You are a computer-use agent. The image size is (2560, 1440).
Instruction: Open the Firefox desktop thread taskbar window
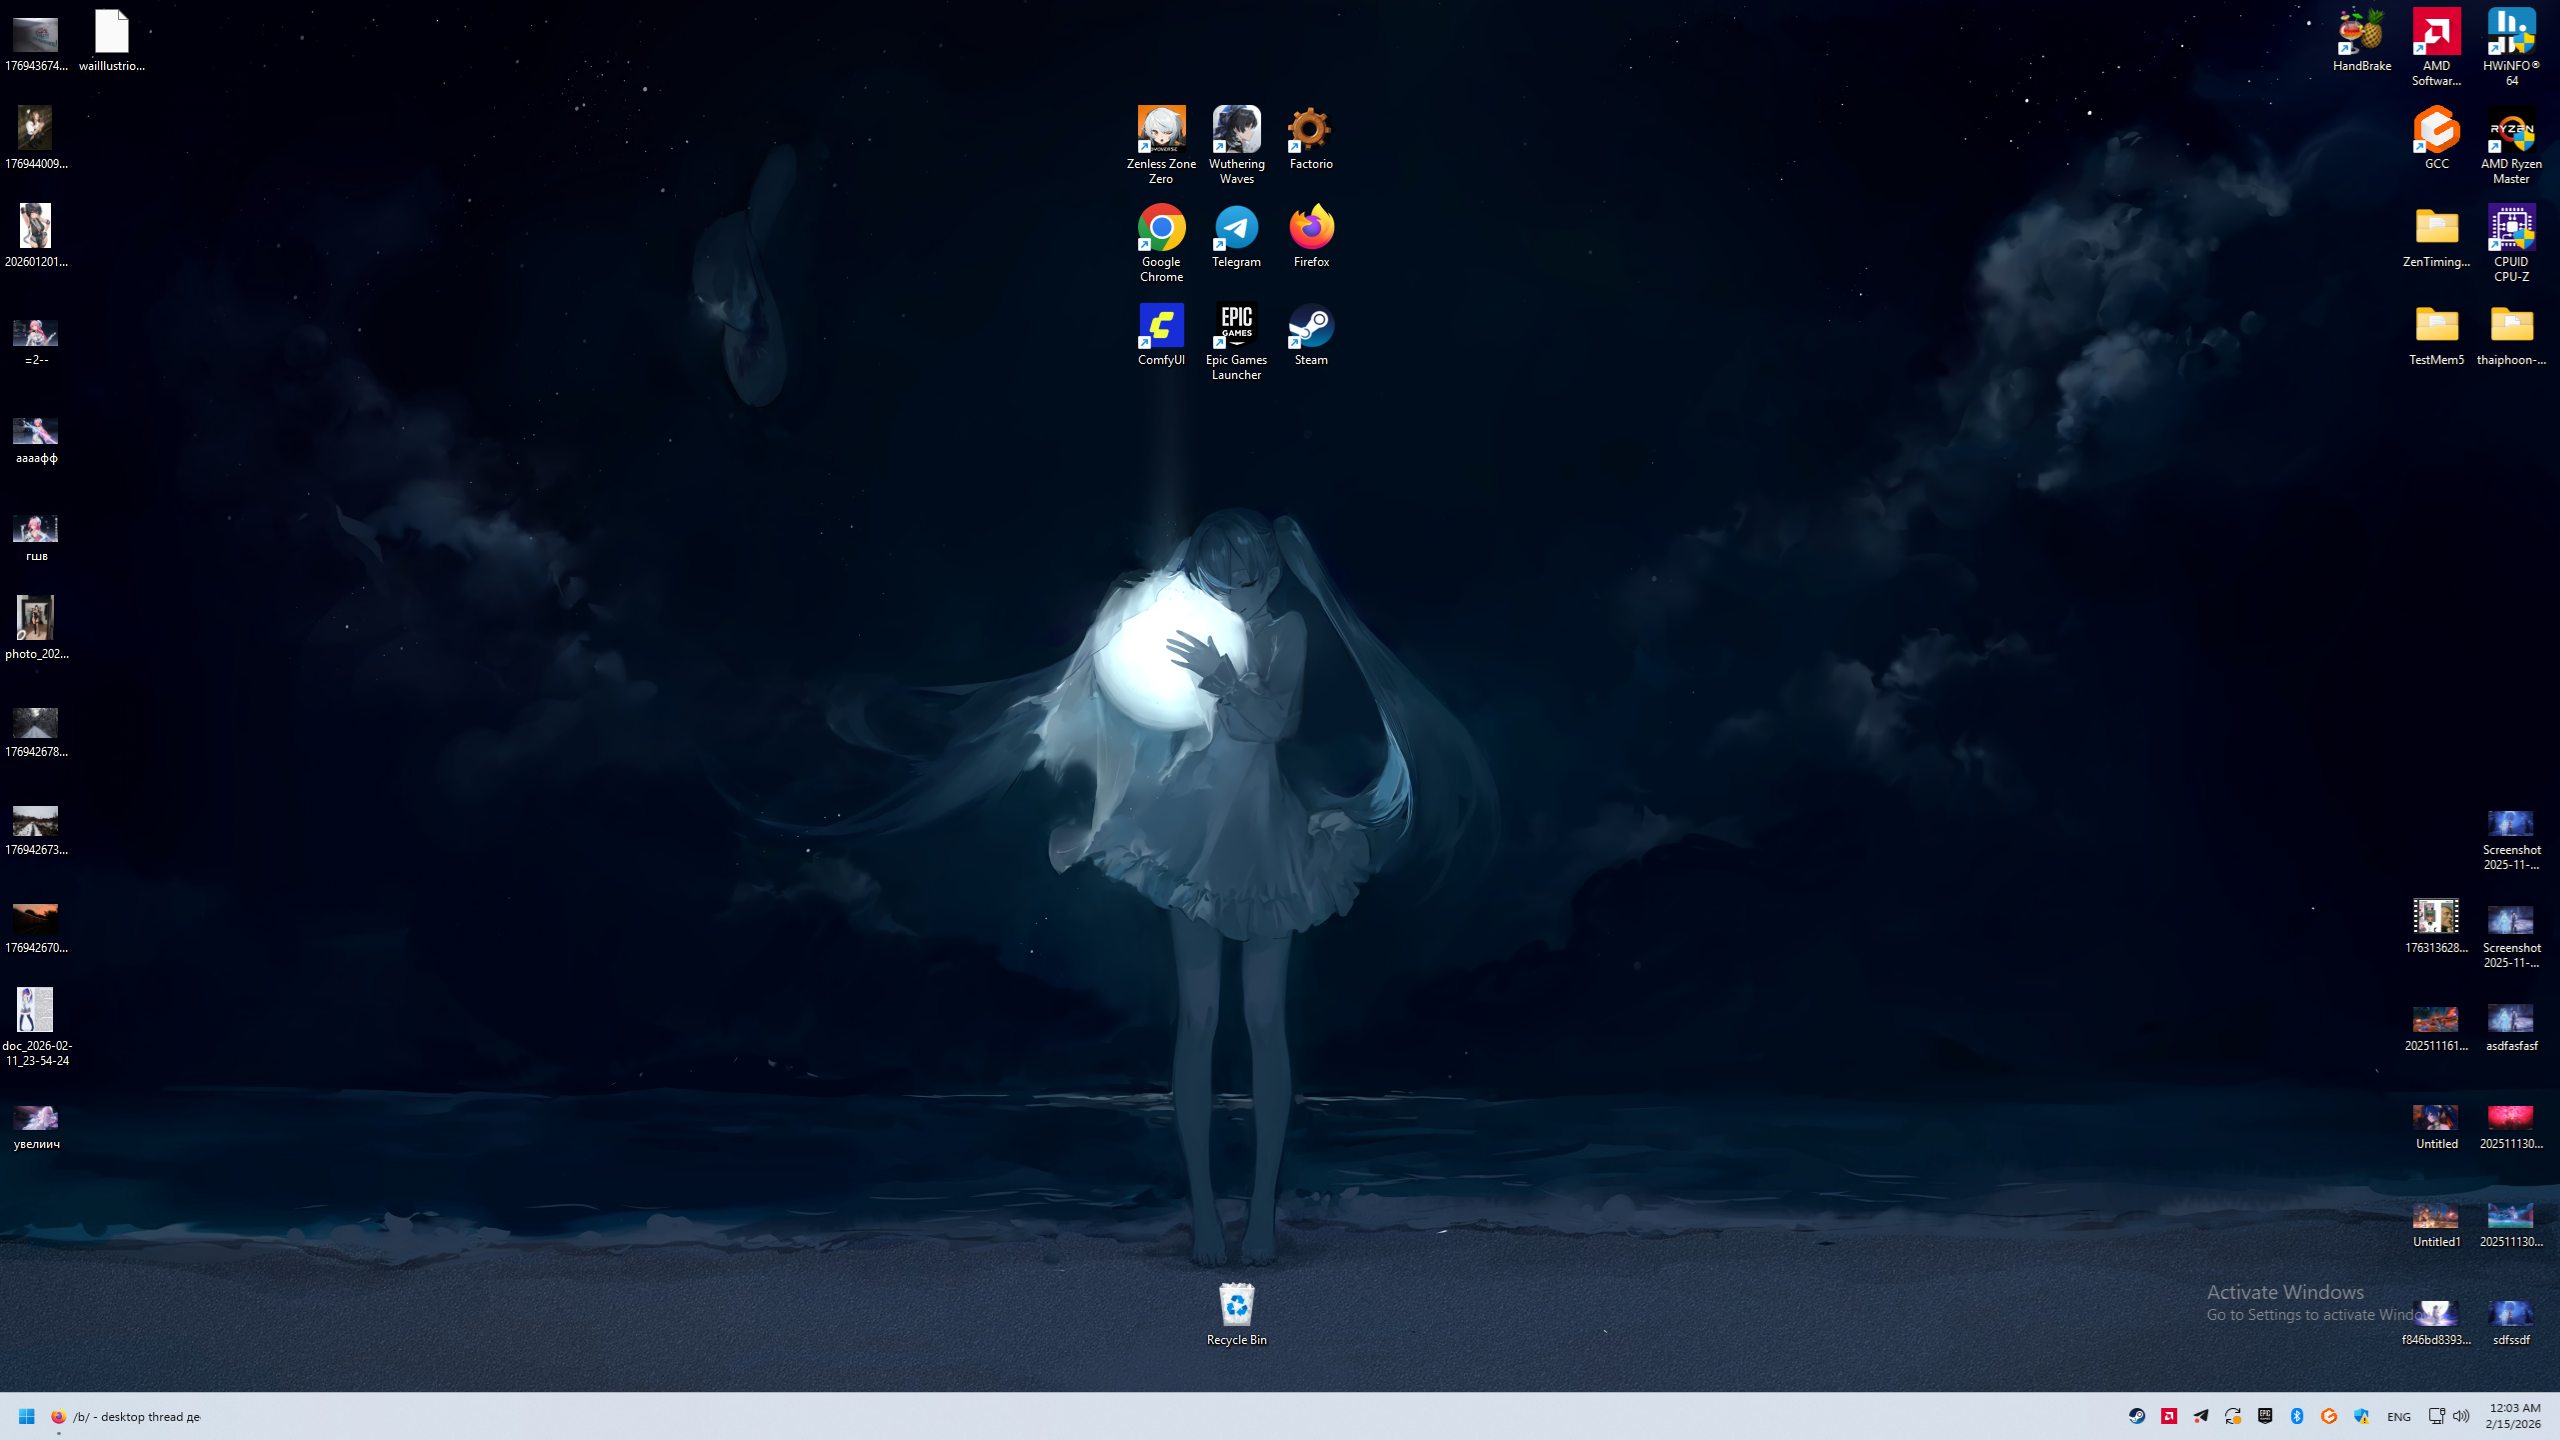[126, 1416]
